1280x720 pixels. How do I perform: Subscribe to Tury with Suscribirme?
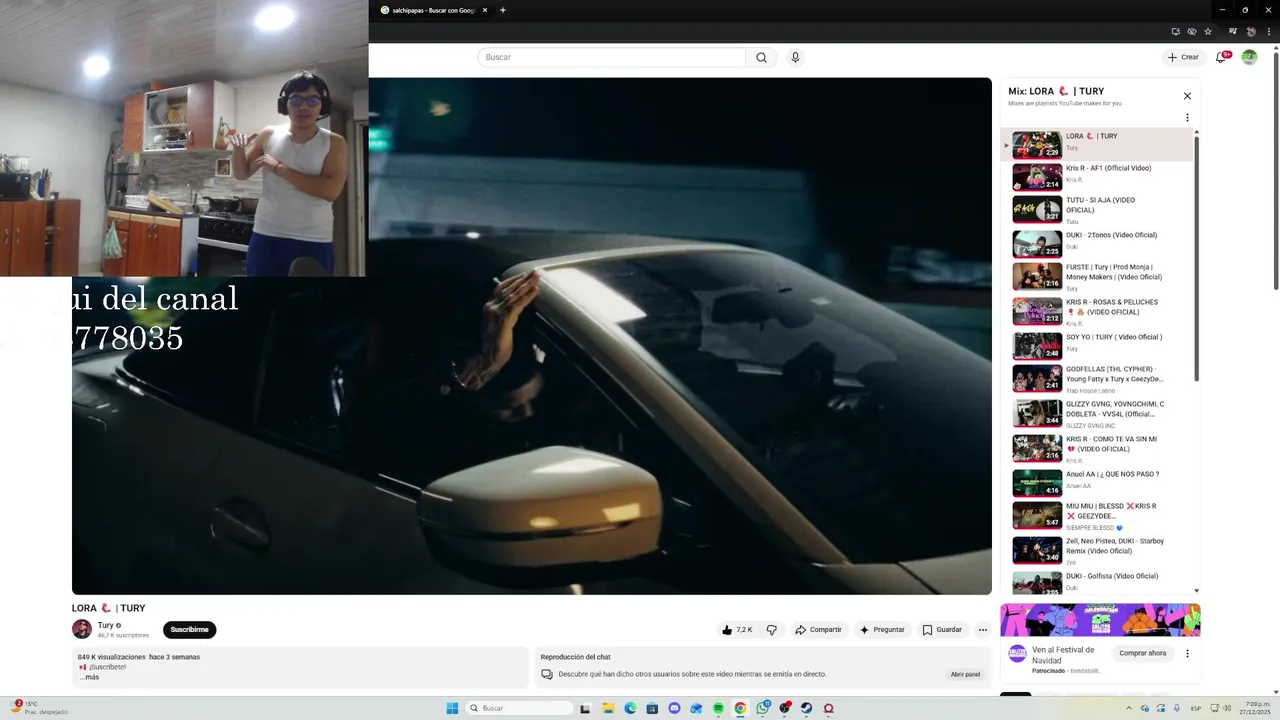click(189, 630)
